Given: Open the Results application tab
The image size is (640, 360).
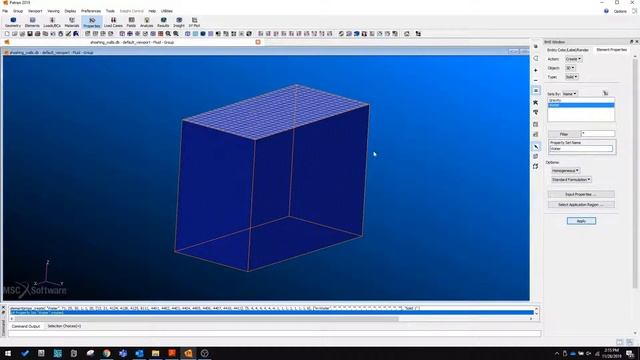Looking at the screenshot, I should tap(163, 22).
